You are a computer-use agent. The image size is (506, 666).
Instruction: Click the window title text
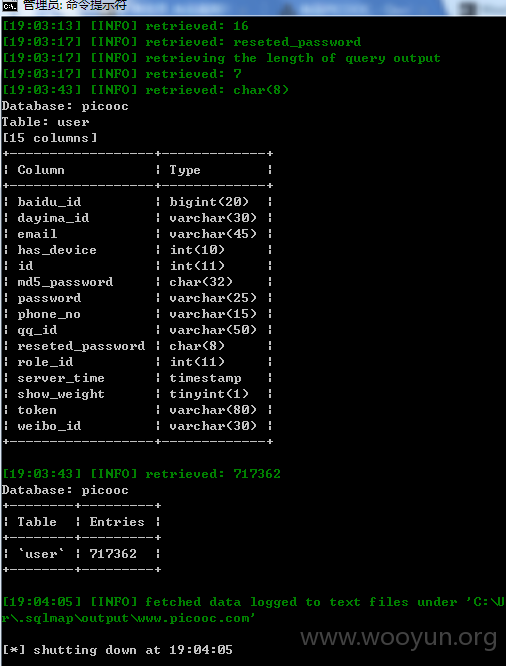pos(75,6)
